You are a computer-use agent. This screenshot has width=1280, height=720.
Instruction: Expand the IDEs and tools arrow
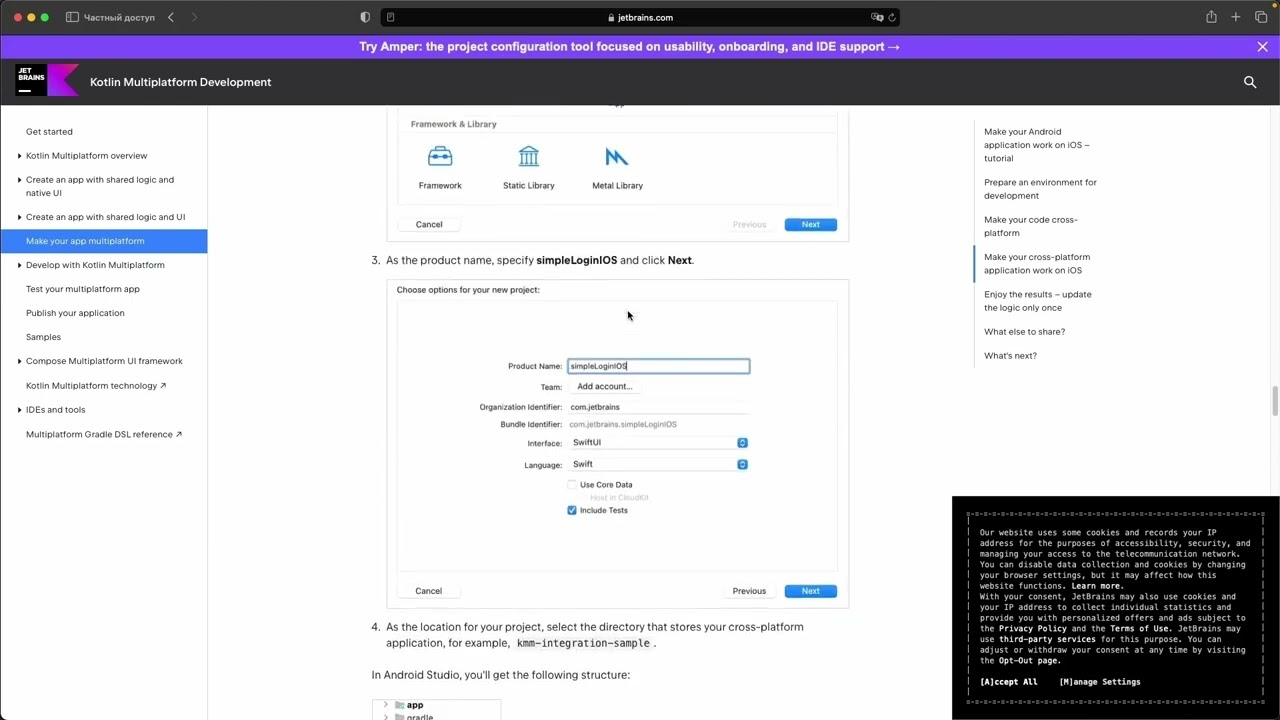(19, 410)
